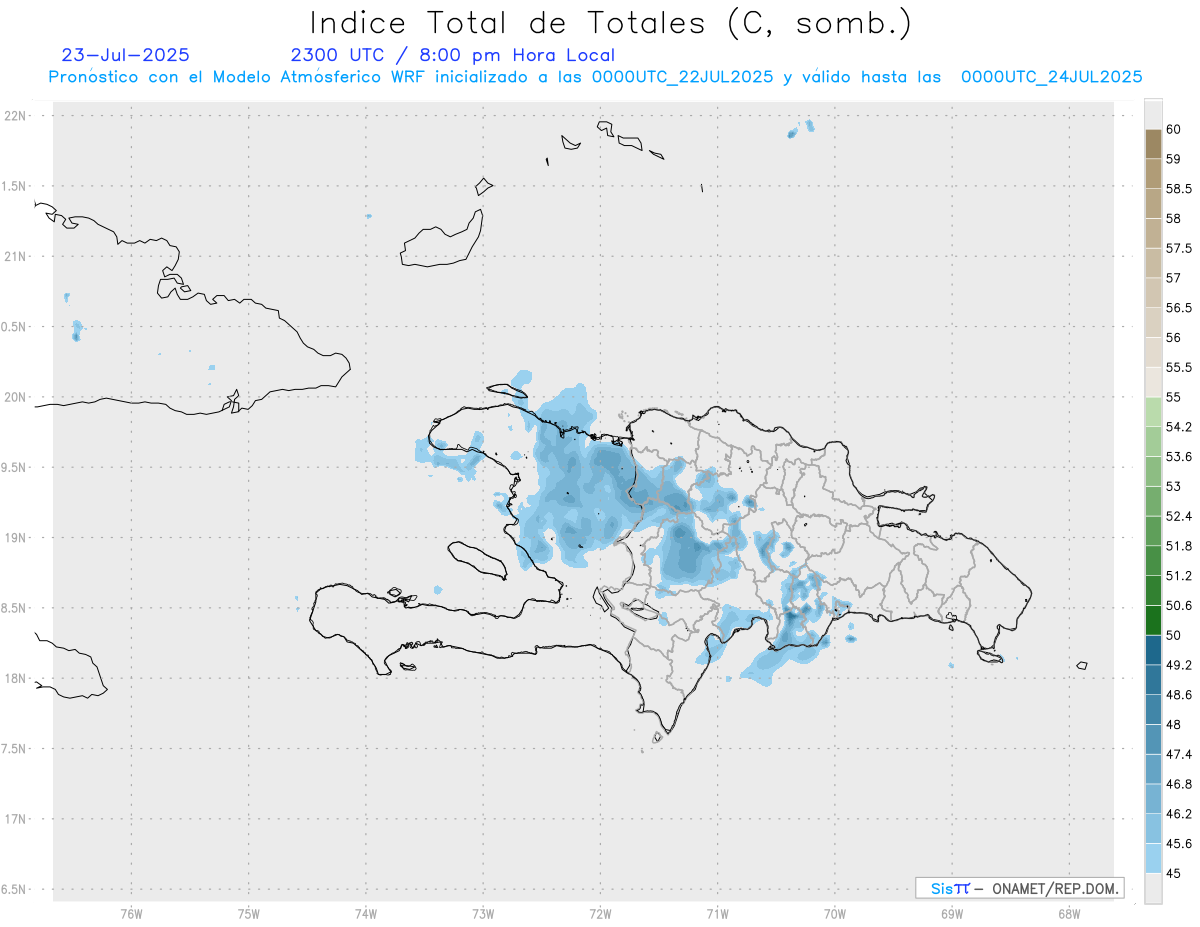Viewport: 1200px width, 927px height.
Task: Click the colorbar label "50.6"
Action: 1178,606
